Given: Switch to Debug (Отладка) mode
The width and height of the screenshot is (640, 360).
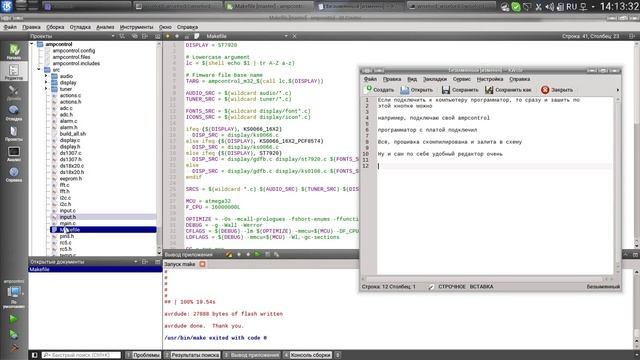Looking at the screenshot, I should pos(14,113).
